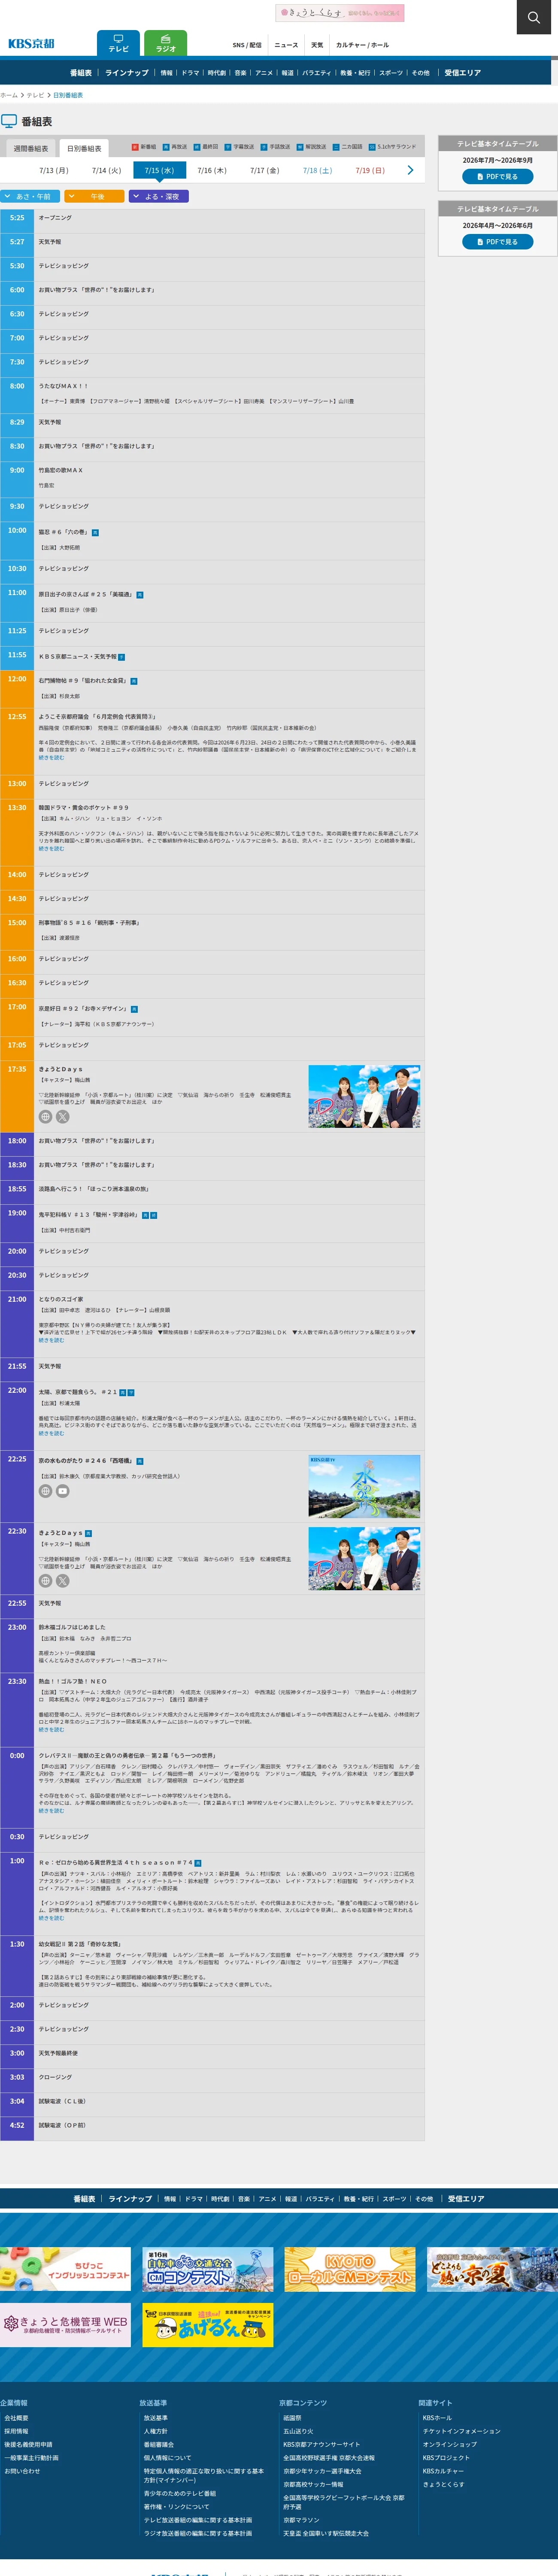
Task: Click ラインナップ in the upper navigation bar
Action: pos(127,73)
